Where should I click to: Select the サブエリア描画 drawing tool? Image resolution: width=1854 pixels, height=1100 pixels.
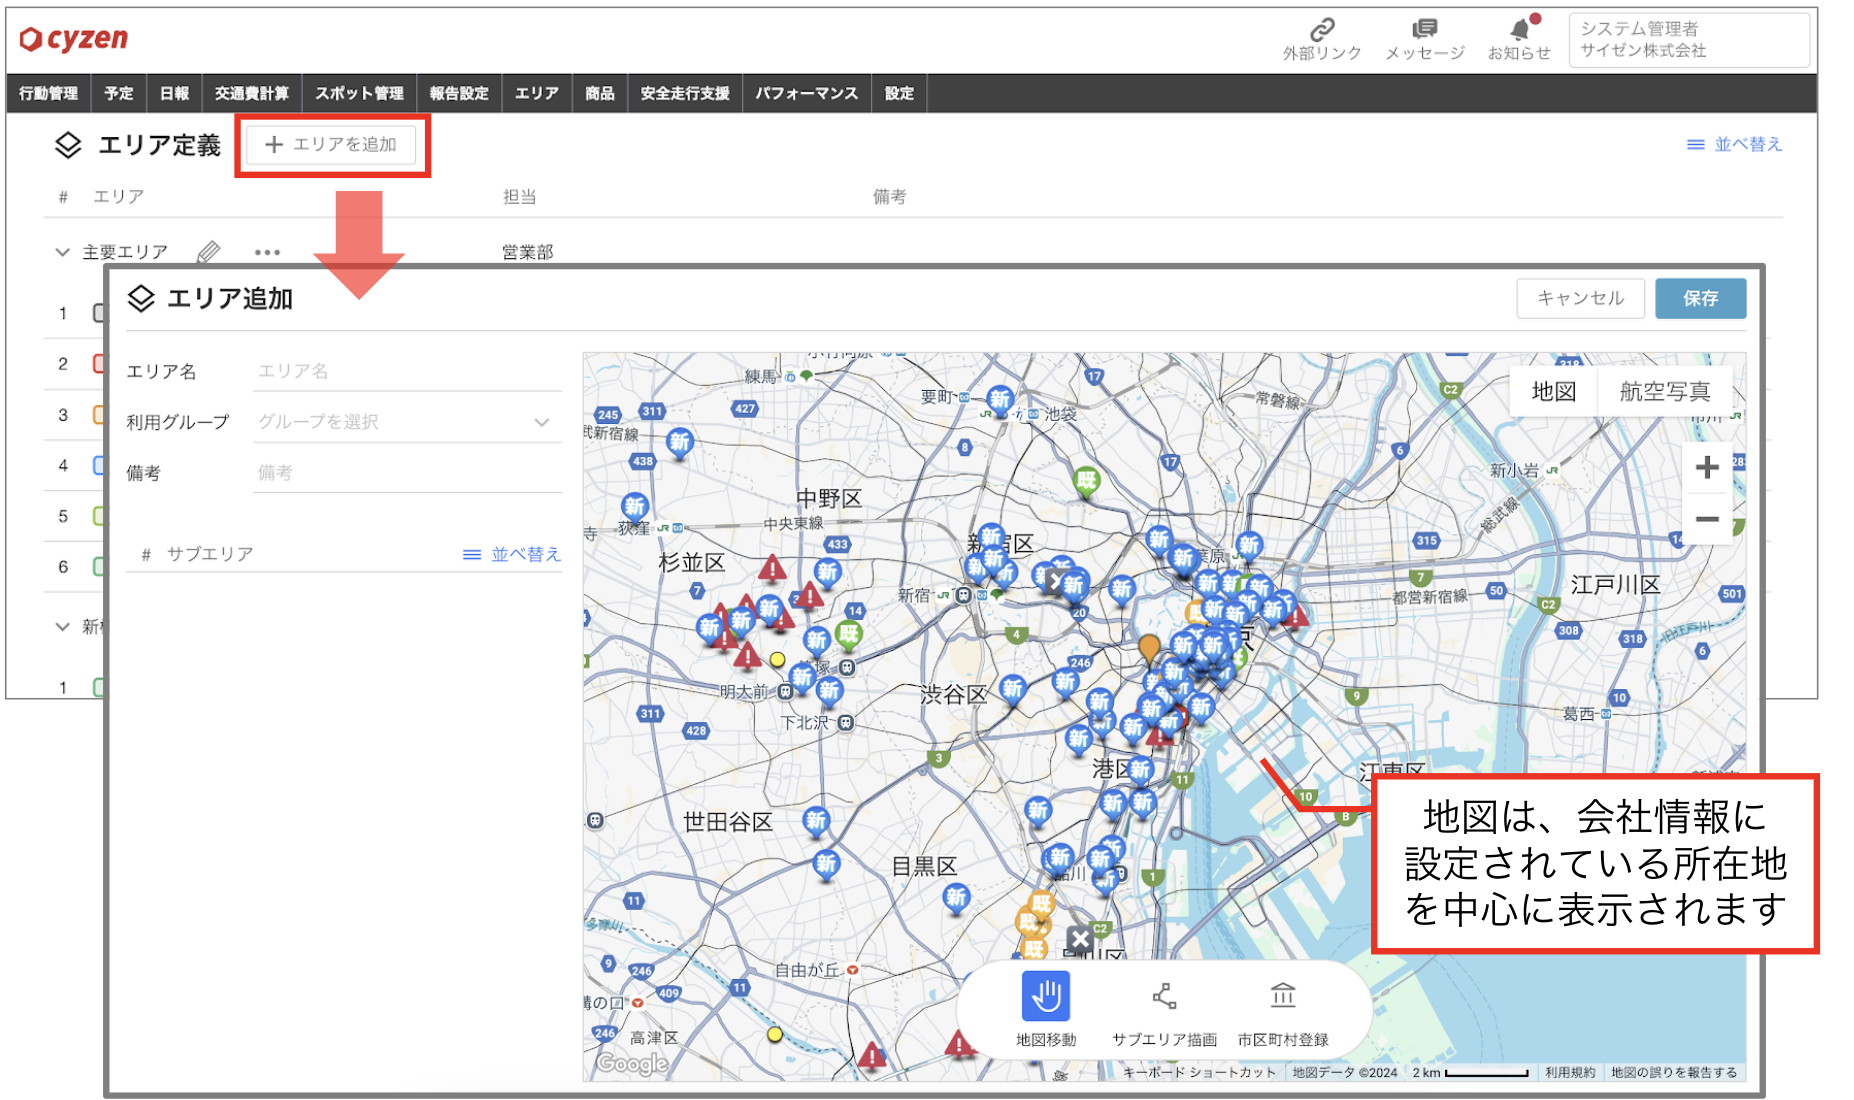(1164, 1009)
